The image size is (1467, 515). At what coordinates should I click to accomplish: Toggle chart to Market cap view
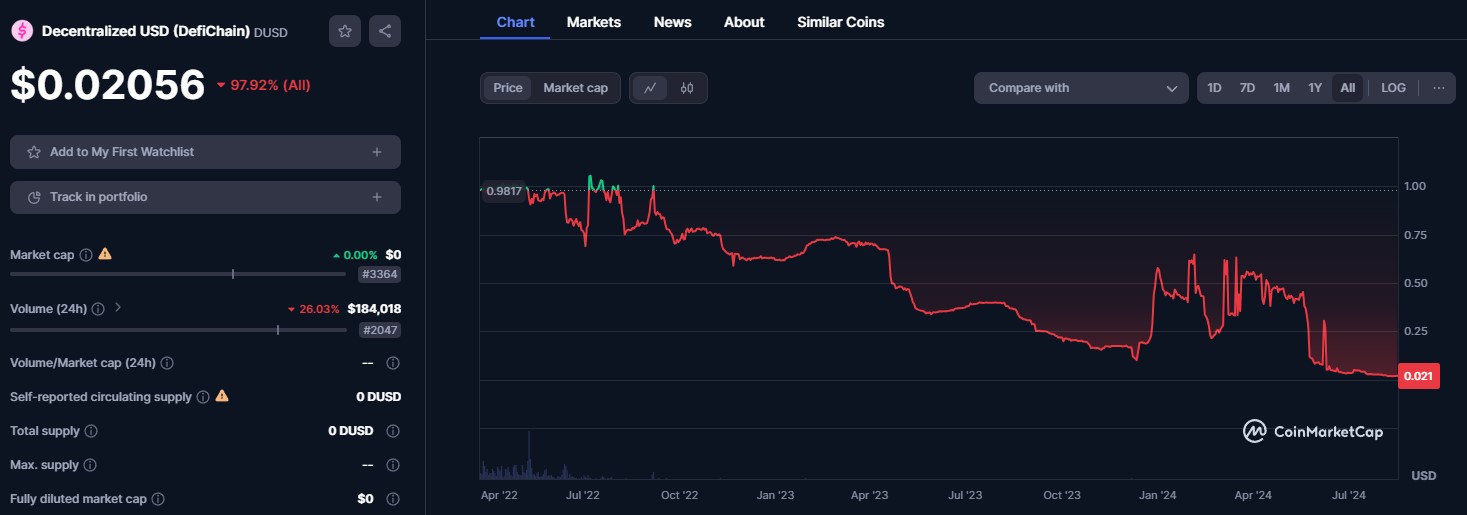[575, 88]
